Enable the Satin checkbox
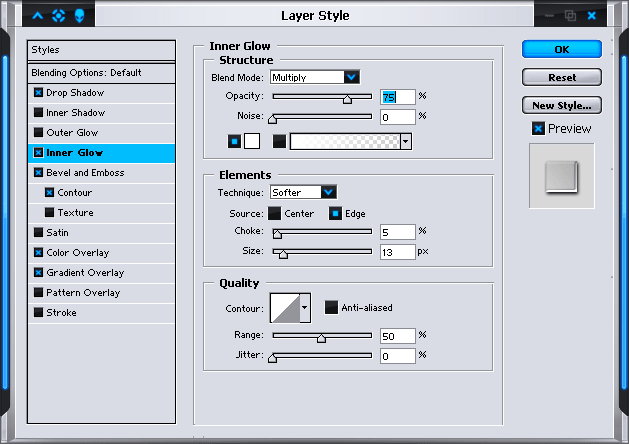The image size is (629, 444). pos(39,233)
